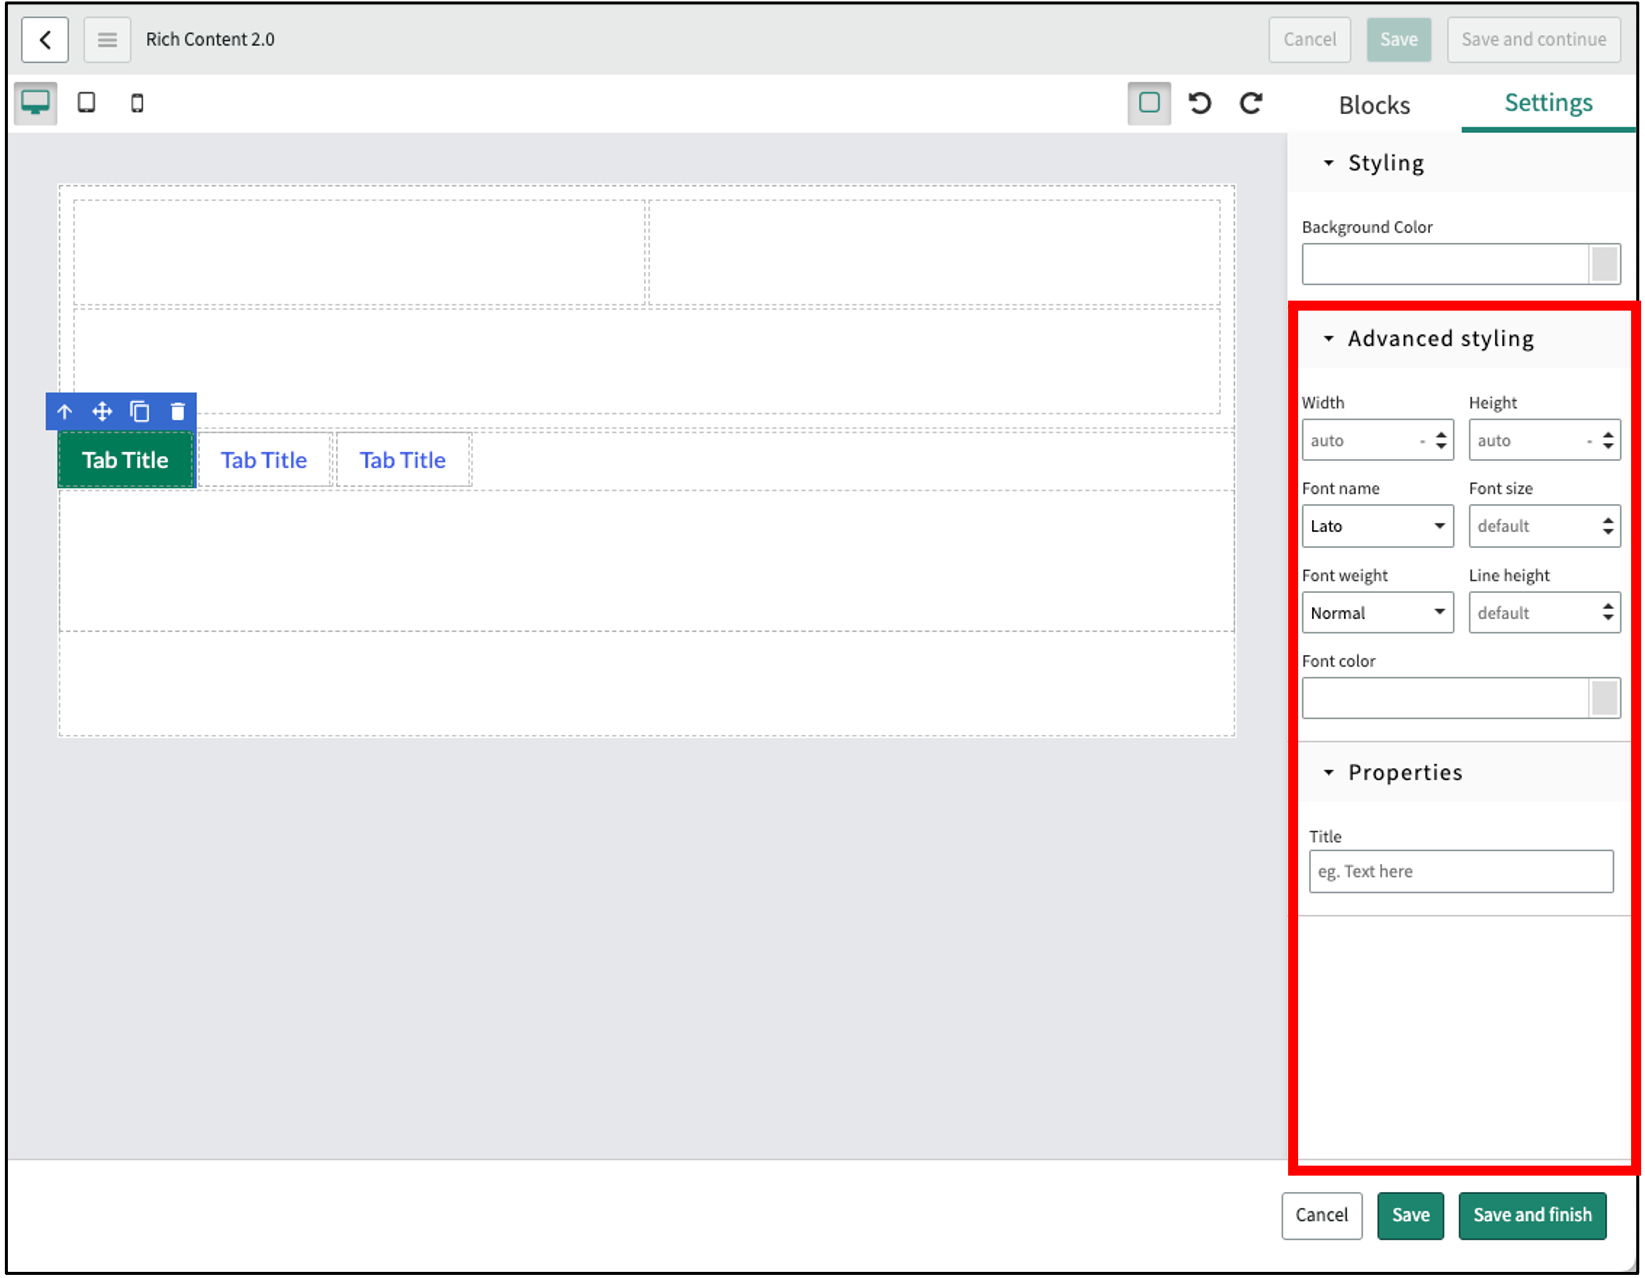Select the tab content area below tabs
The image size is (1645, 1278).
click(x=647, y=561)
